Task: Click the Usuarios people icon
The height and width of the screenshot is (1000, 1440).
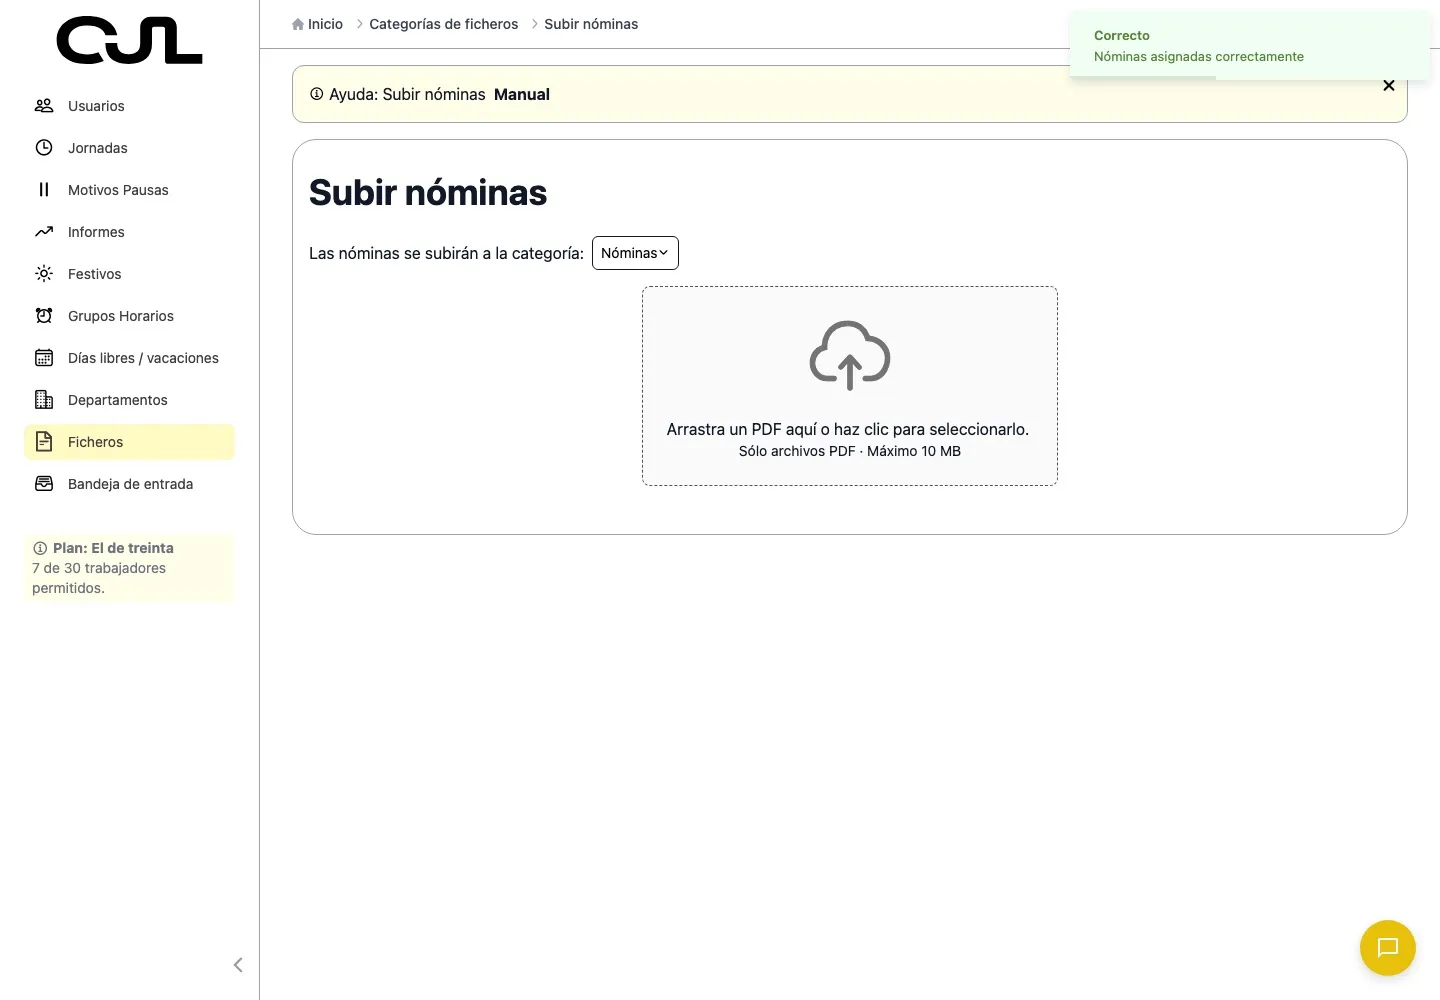Action: [44, 106]
